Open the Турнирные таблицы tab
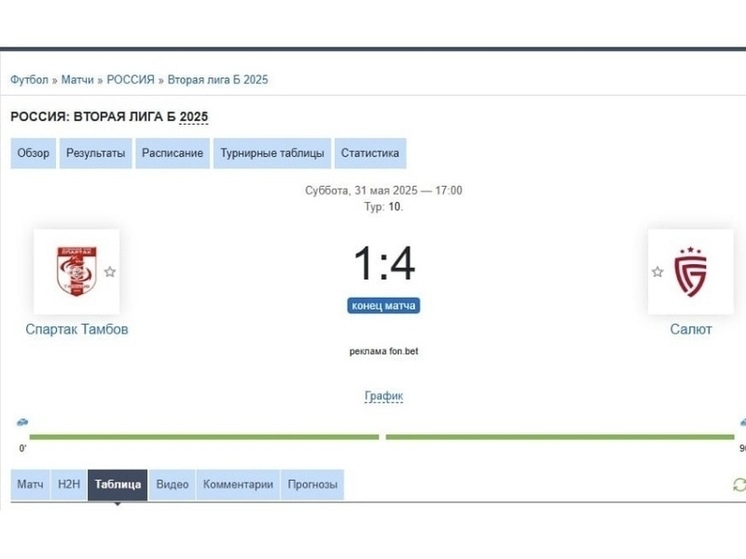Image resolution: width=746 pixels, height=559 pixels. [x=272, y=153]
